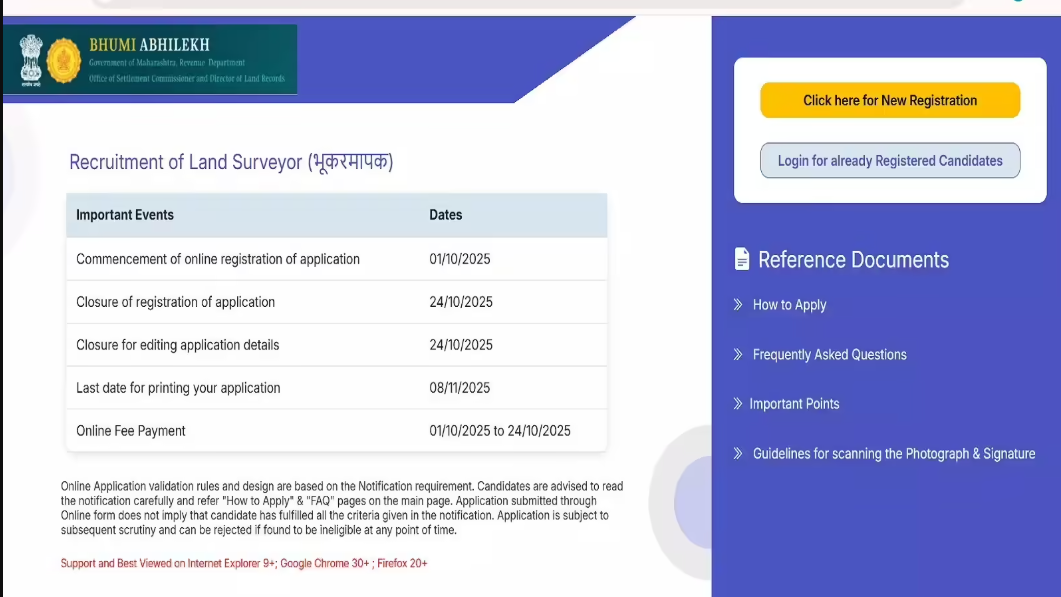View Guidelines for scanning Photograph and Signature
1061x597 pixels.
(893, 453)
